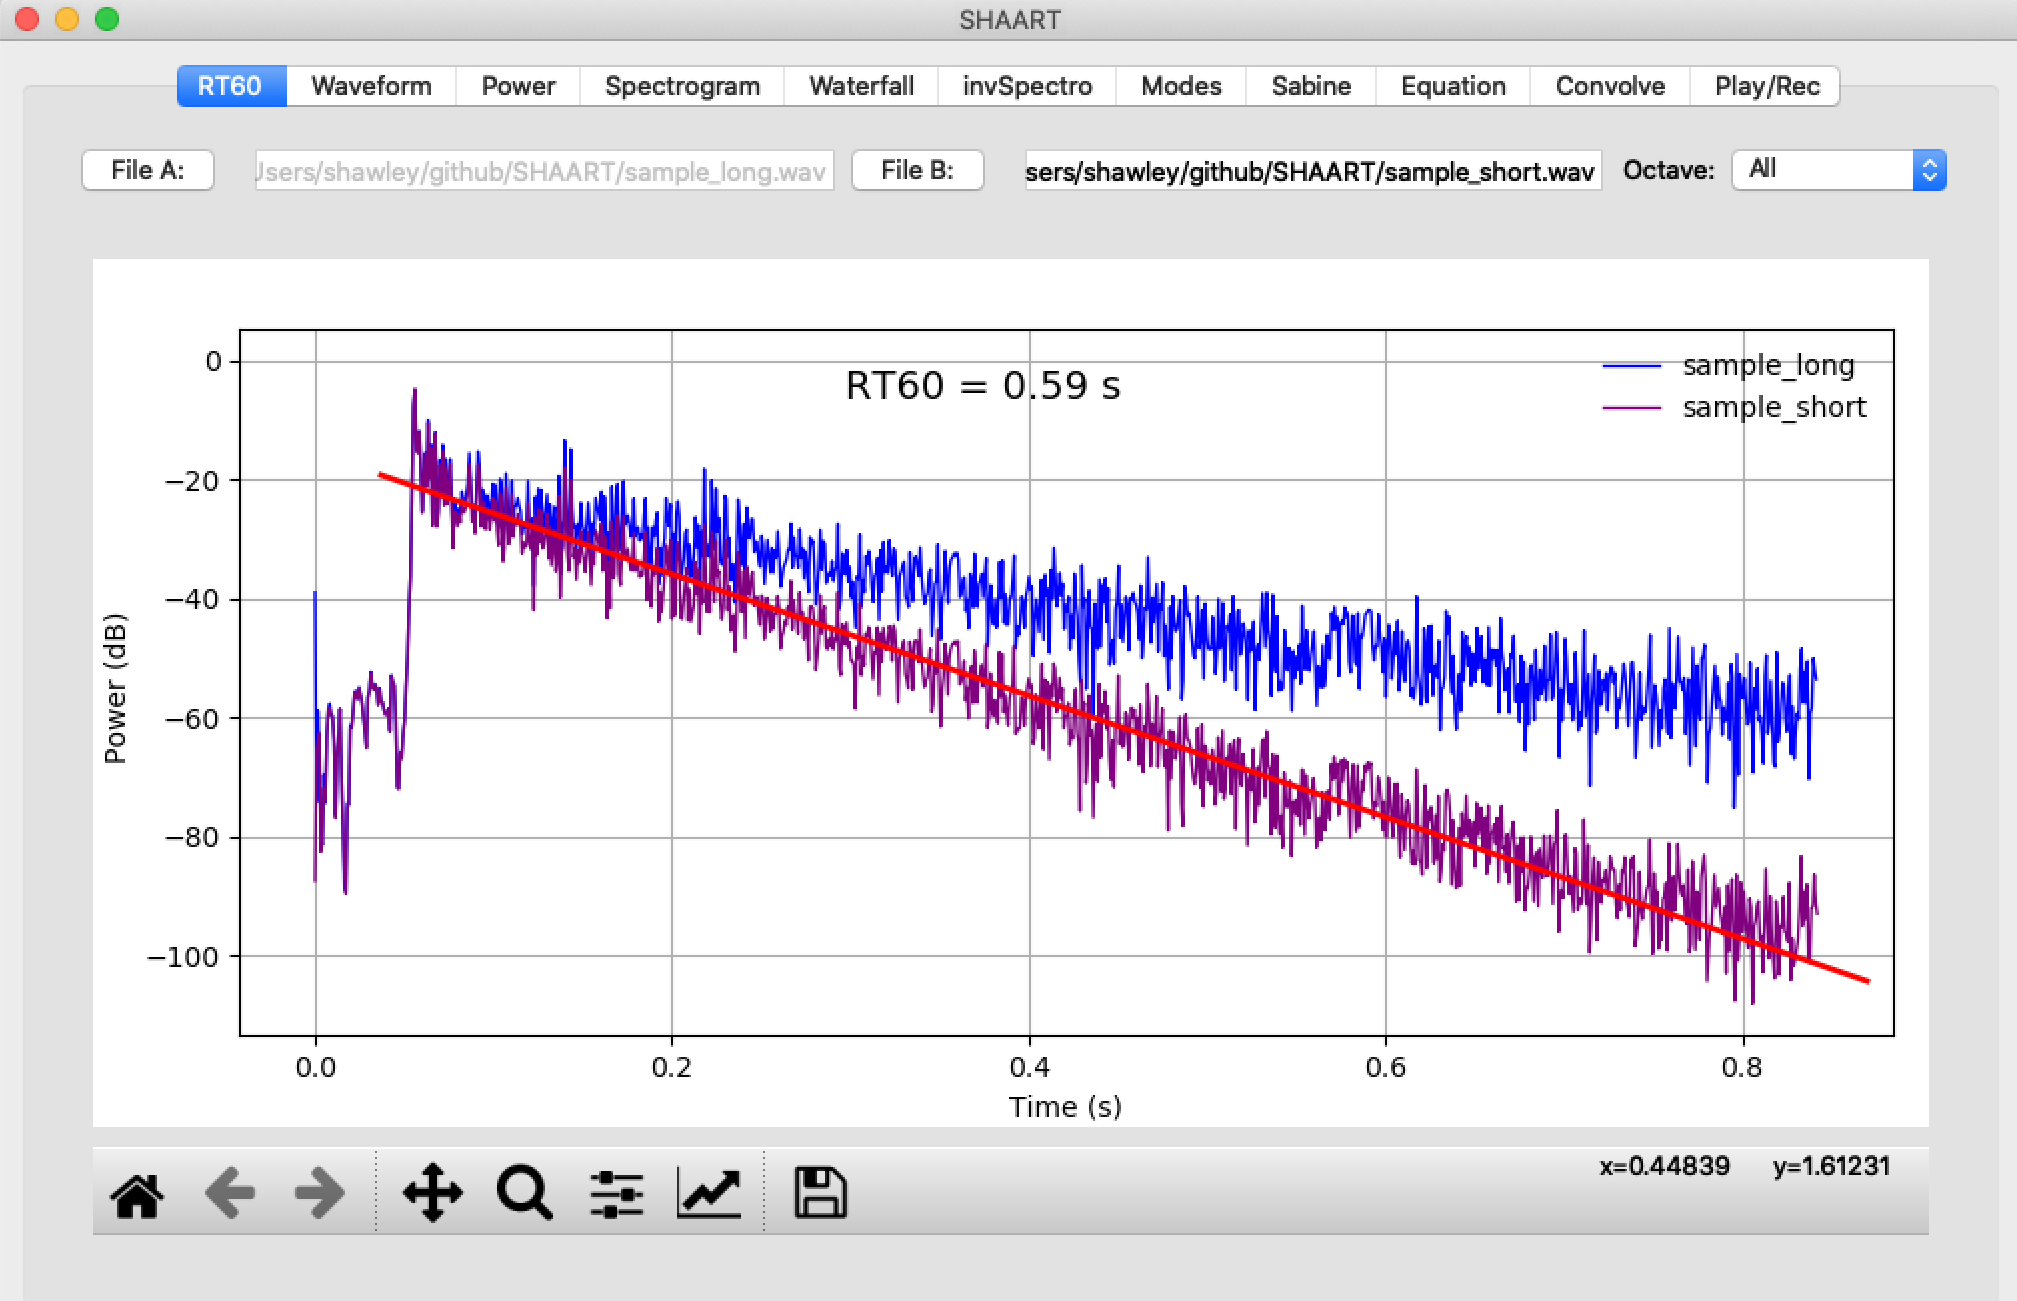Click the x=0.44839 cursor readout
Viewport: 2017px width, 1301px height.
(x=1664, y=1166)
